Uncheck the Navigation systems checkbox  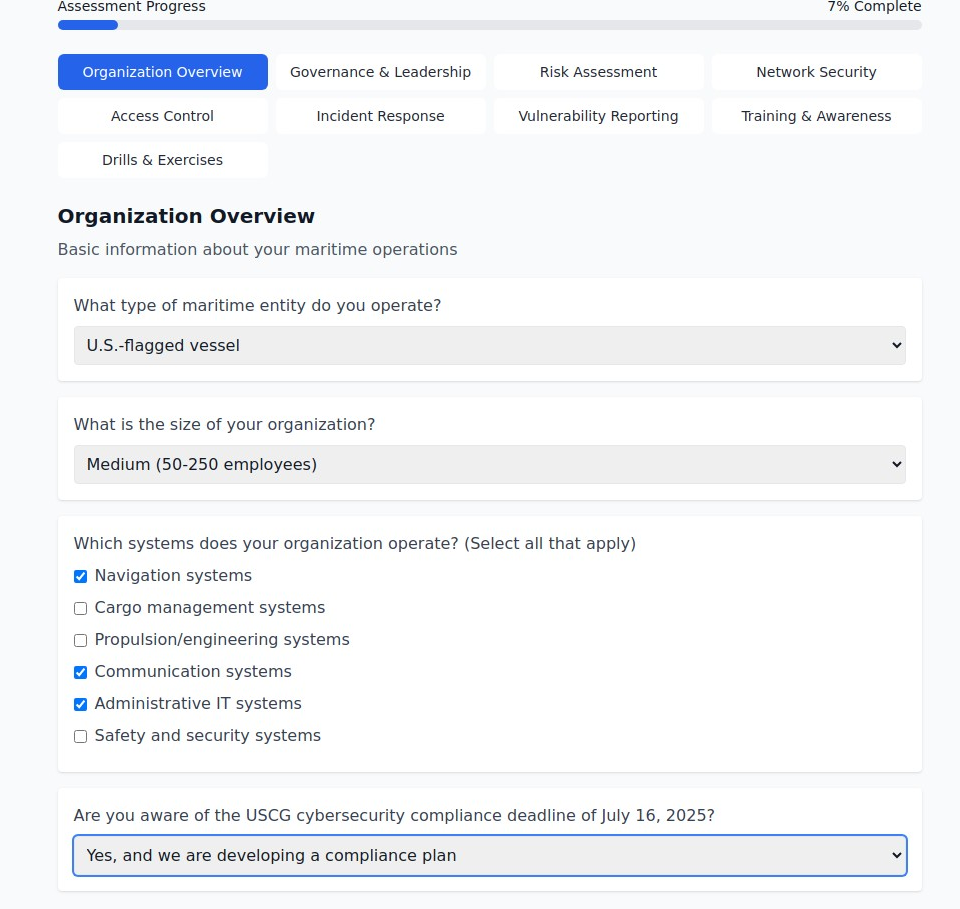(x=81, y=576)
